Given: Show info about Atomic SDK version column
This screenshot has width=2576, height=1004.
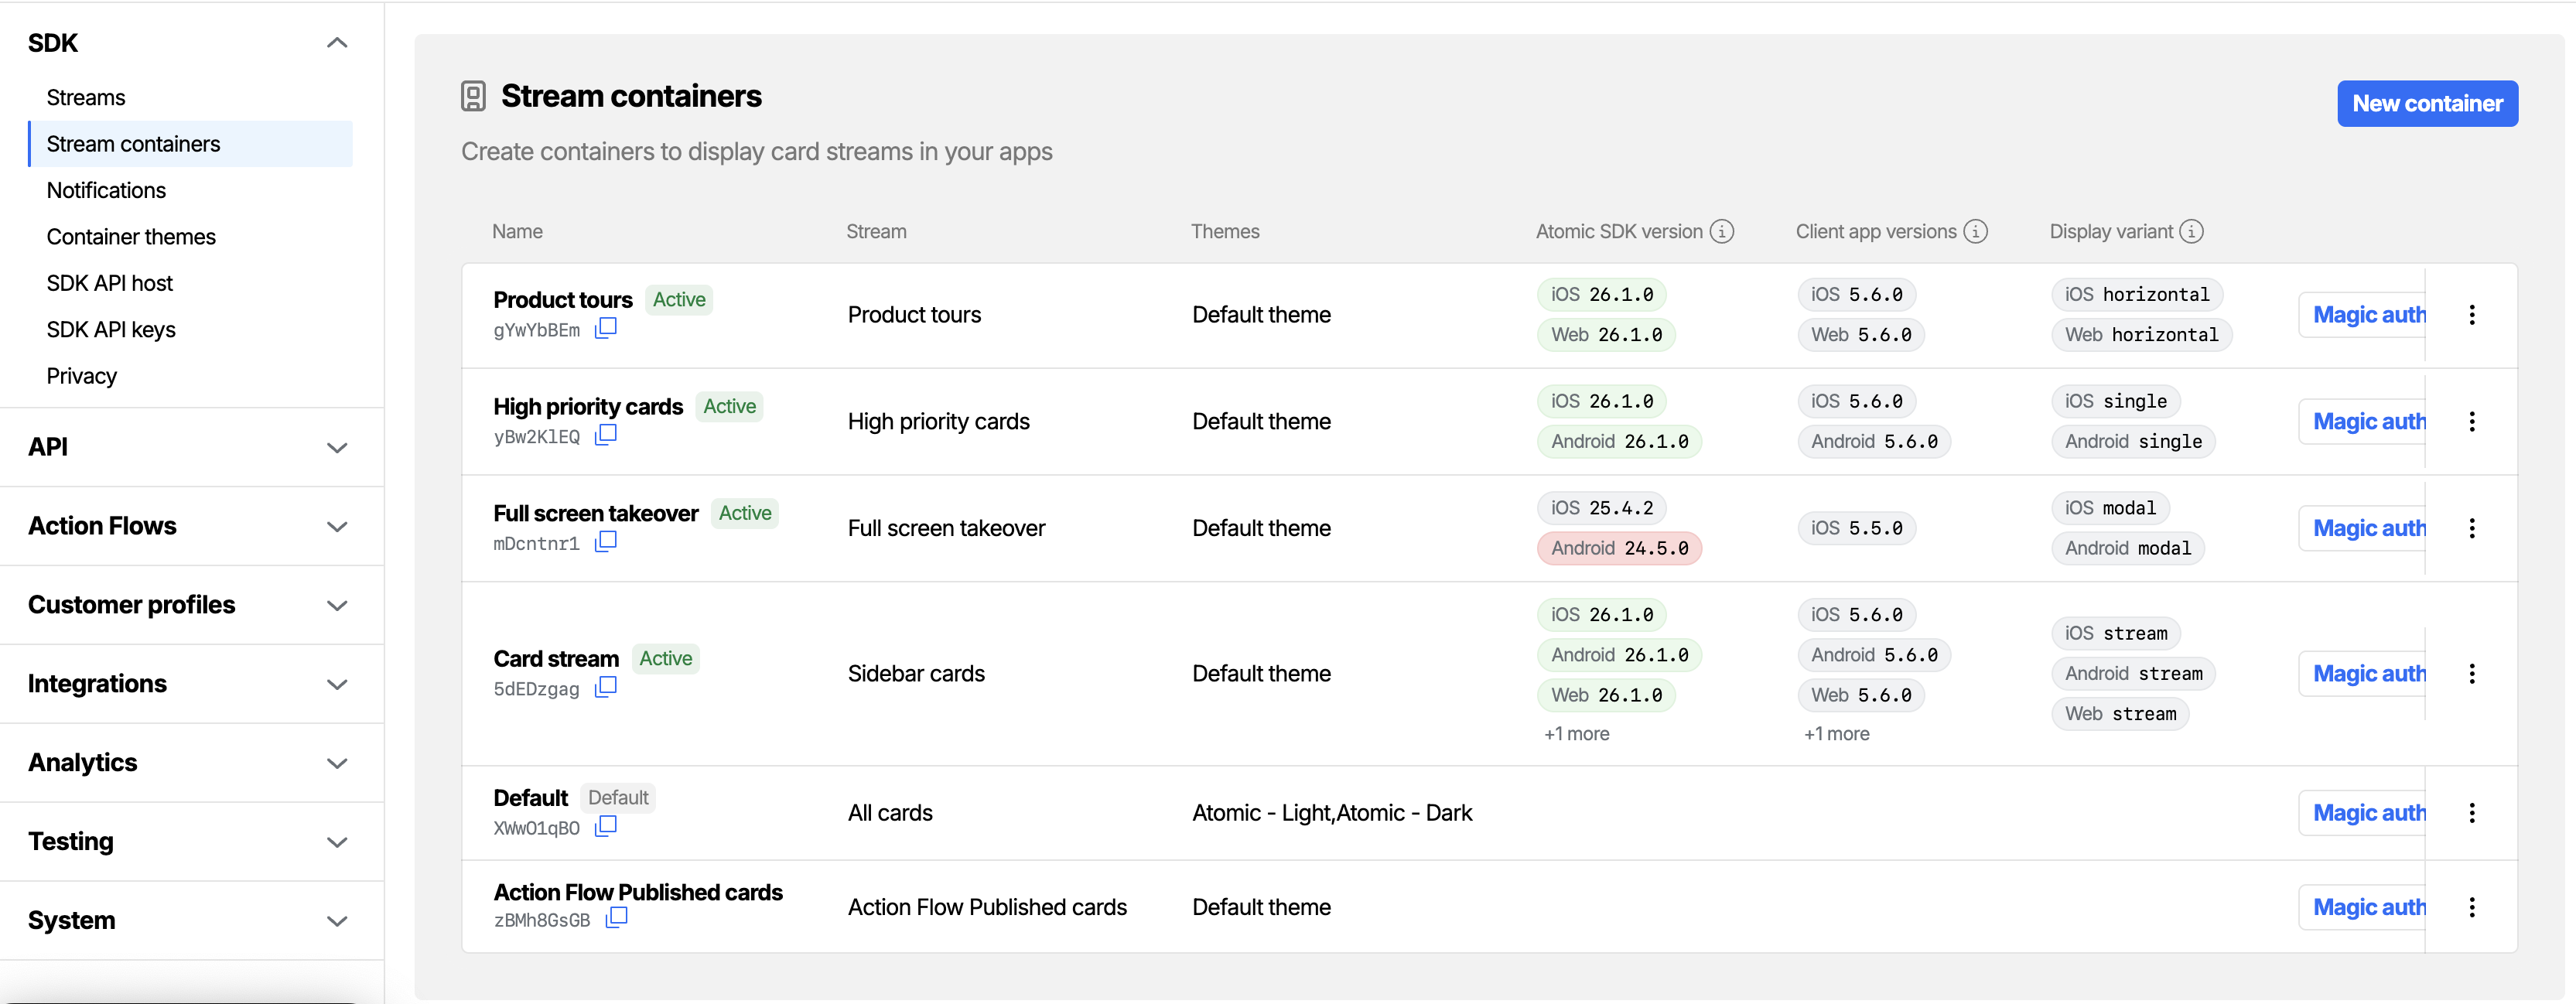Looking at the screenshot, I should point(1722,232).
